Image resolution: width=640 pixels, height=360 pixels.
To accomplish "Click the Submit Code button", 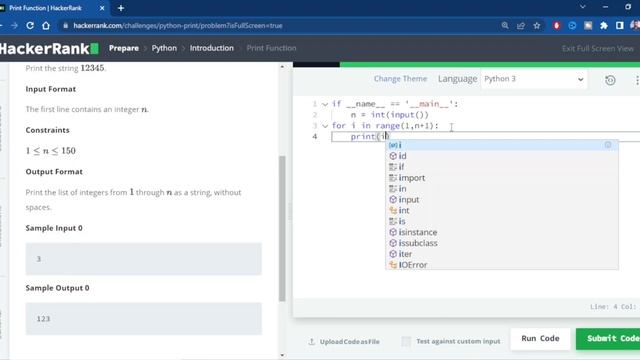I will pyautogui.click(x=608, y=338).
